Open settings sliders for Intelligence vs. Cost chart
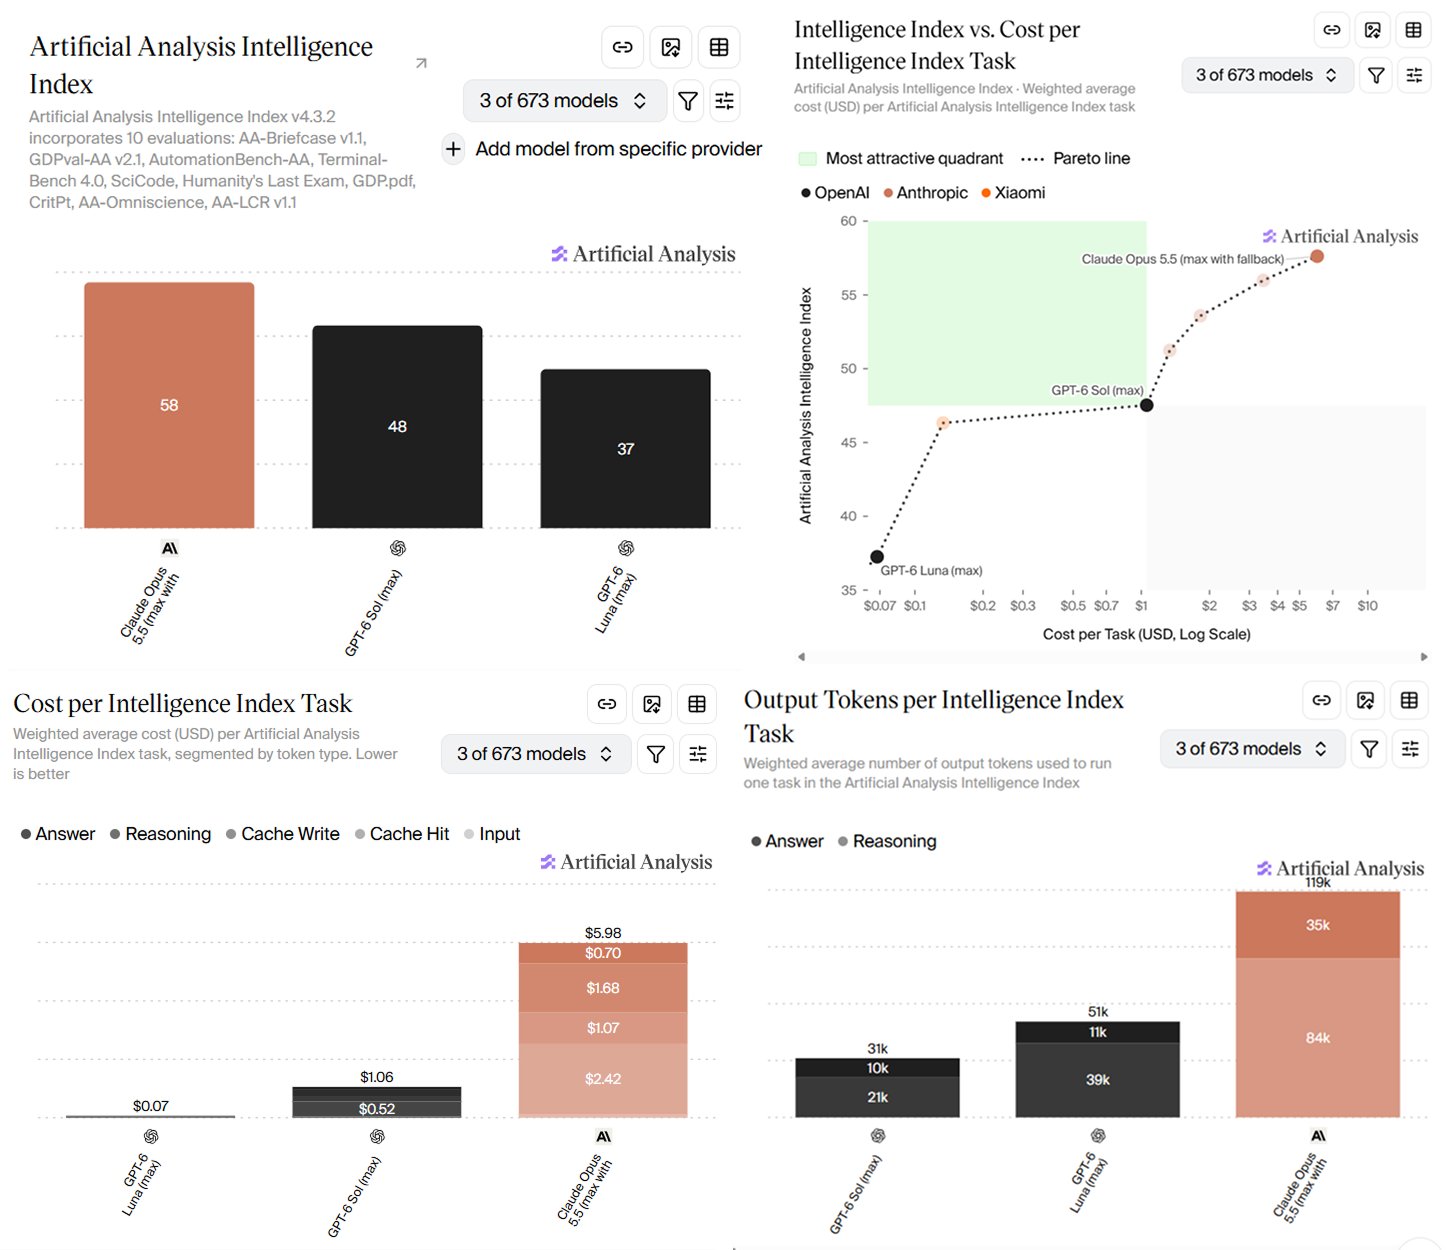Image resolution: width=1448 pixels, height=1250 pixels. pyautogui.click(x=1414, y=75)
